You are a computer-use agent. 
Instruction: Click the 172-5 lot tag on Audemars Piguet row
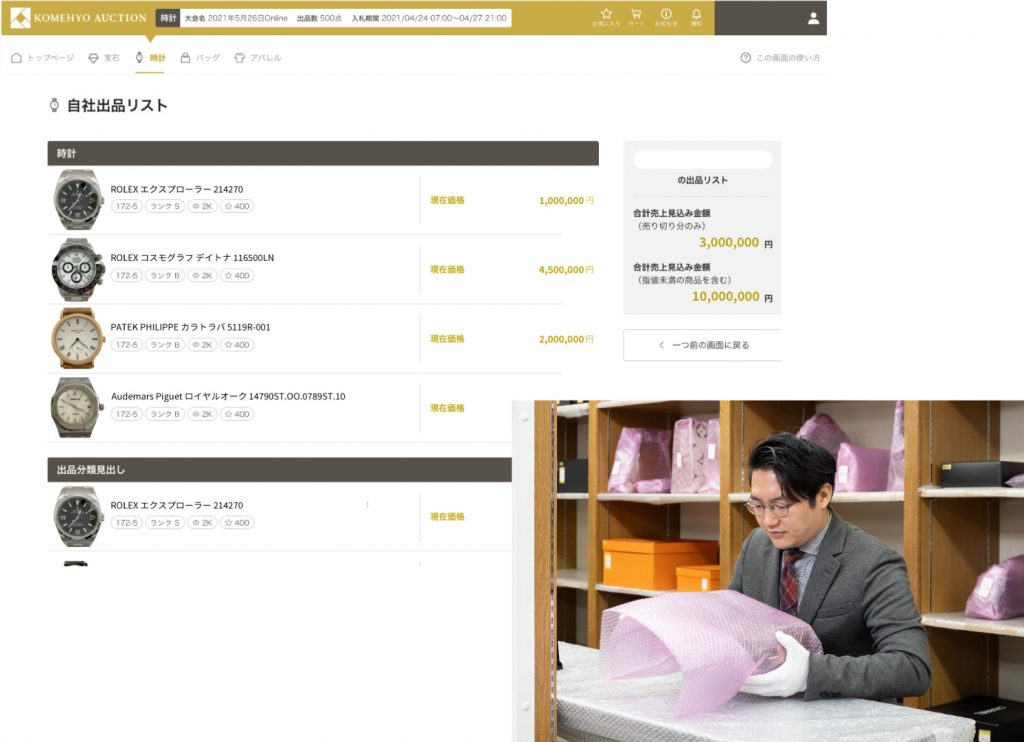pos(127,414)
